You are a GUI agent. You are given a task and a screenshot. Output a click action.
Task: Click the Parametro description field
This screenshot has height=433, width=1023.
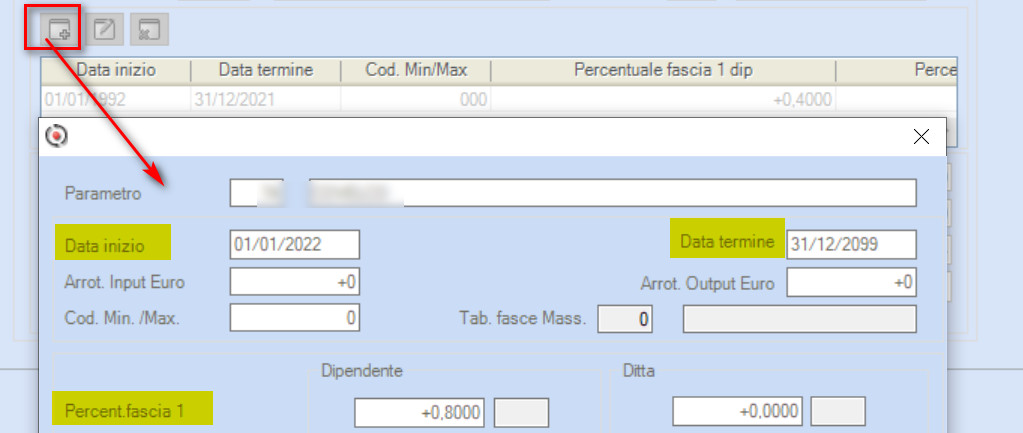click(x=613, y=193)
